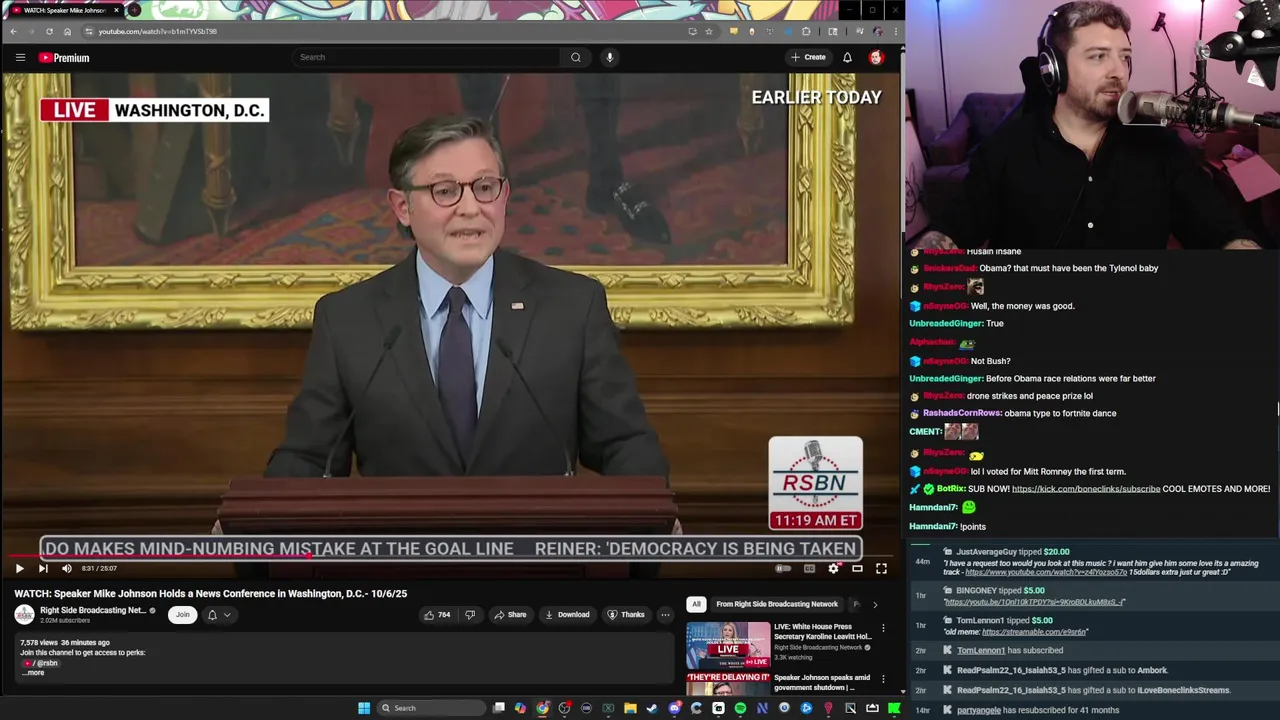Switch to theater mode
This screenshot has width=1280, height=720.
[x=857, y=568]
